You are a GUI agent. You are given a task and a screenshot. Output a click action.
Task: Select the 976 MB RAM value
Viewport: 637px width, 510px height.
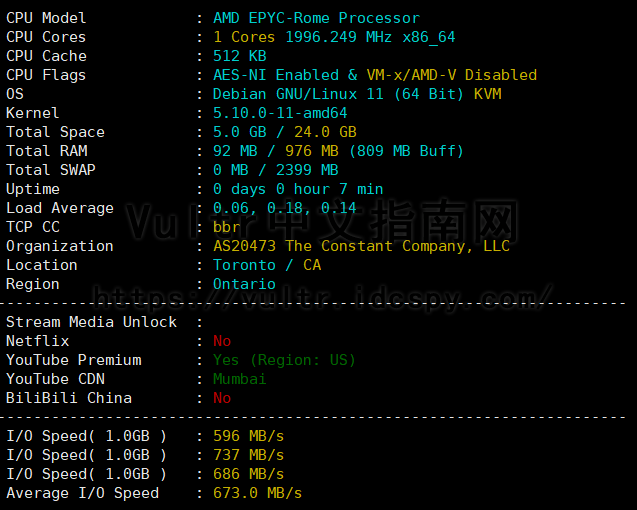[312, 151]
